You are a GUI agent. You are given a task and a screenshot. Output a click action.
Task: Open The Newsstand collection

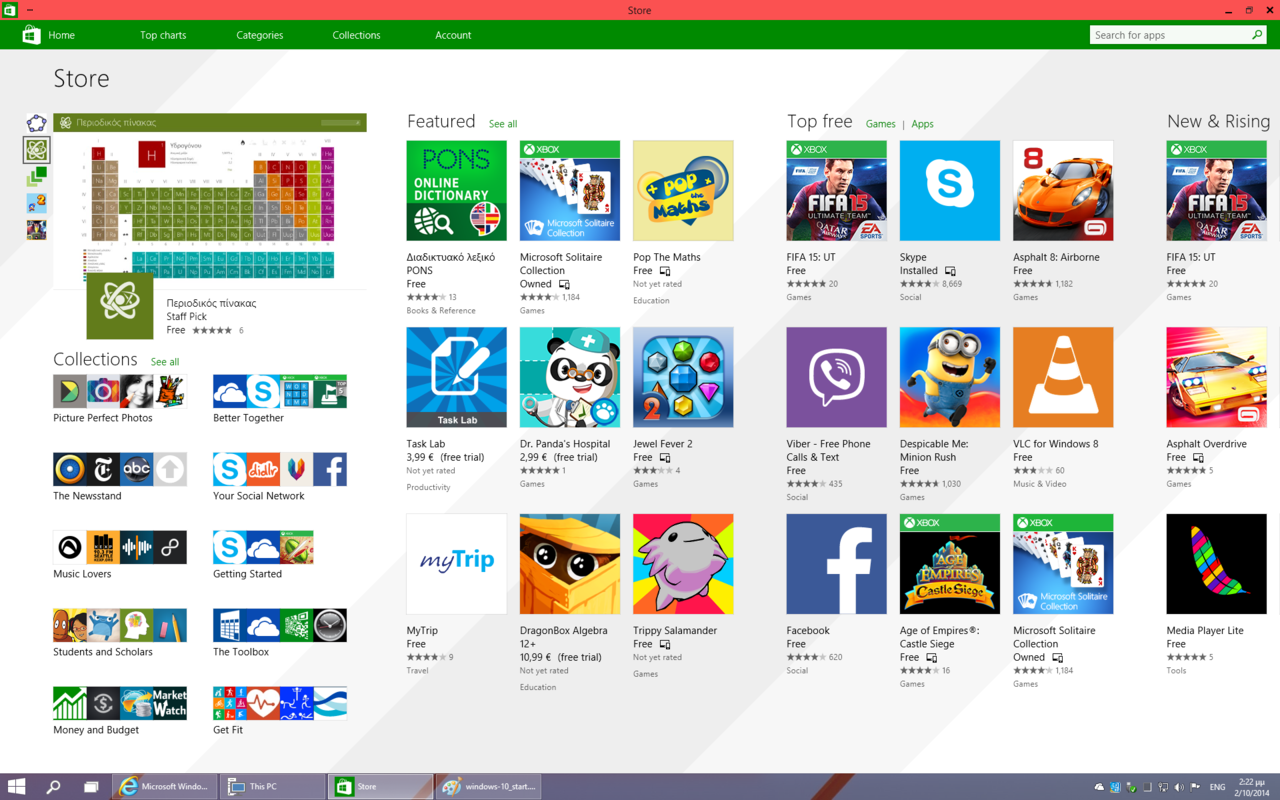coord(120,477)
